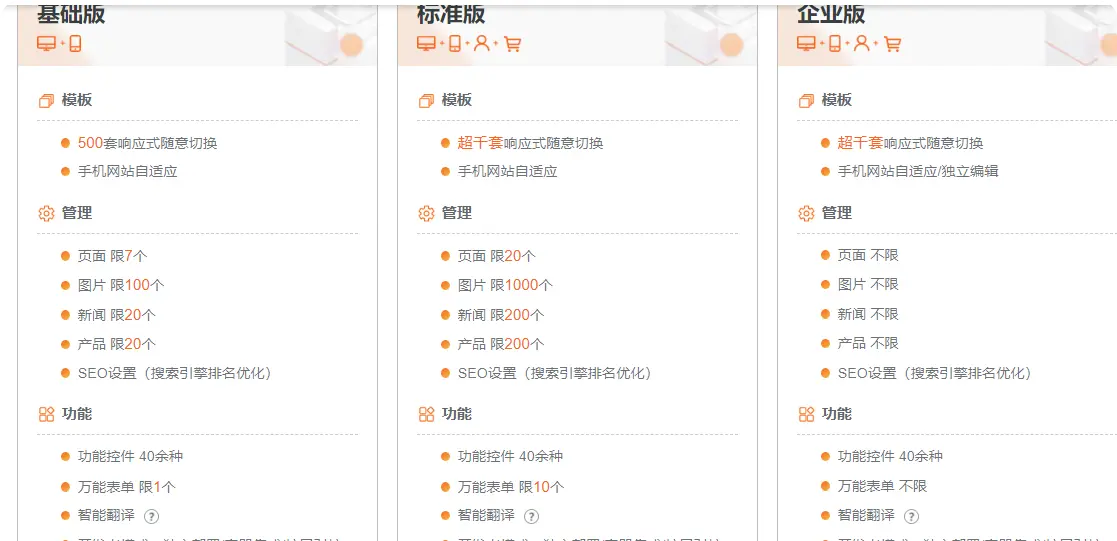Click 新闻 限200个 row
Image resolution: width=1117 pixels, height=541 pixels.
coord(501,314)
